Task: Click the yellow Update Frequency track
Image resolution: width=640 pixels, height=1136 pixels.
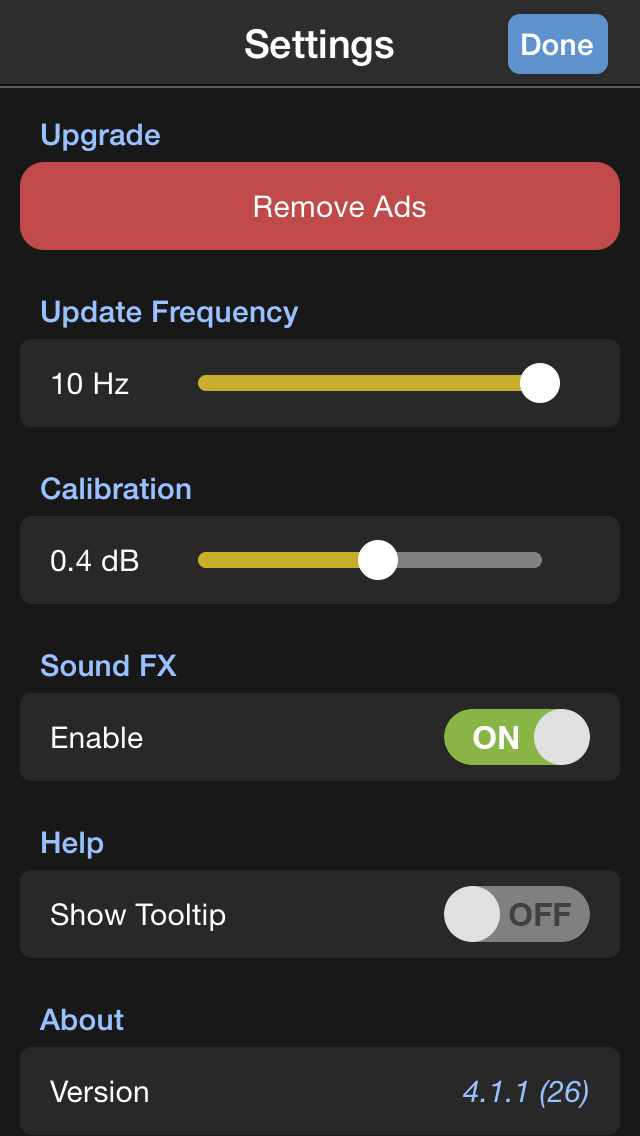Action: 360,383
